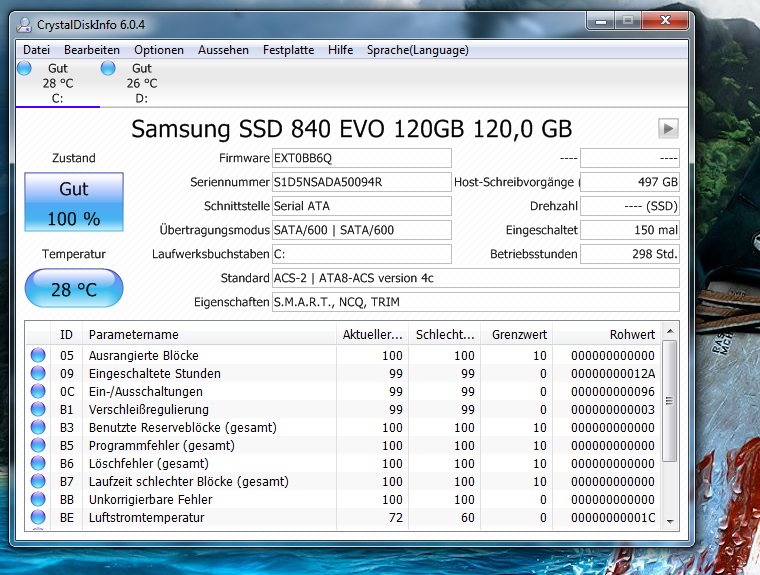Image resolution: width=760 pixels, height=575 pixels.
Task: Click raw value 00000000001C
Action: coord(613,517)
